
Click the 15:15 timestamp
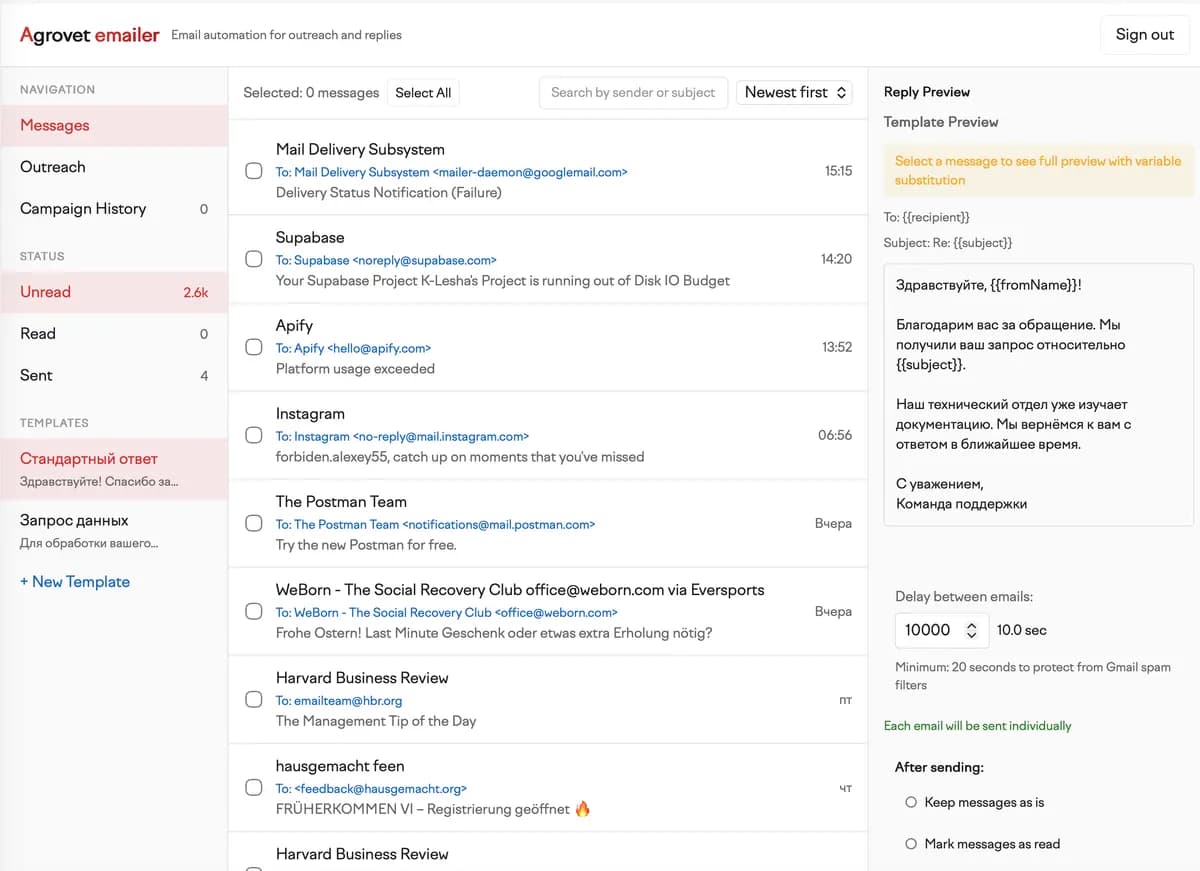(x=838, y=171)
